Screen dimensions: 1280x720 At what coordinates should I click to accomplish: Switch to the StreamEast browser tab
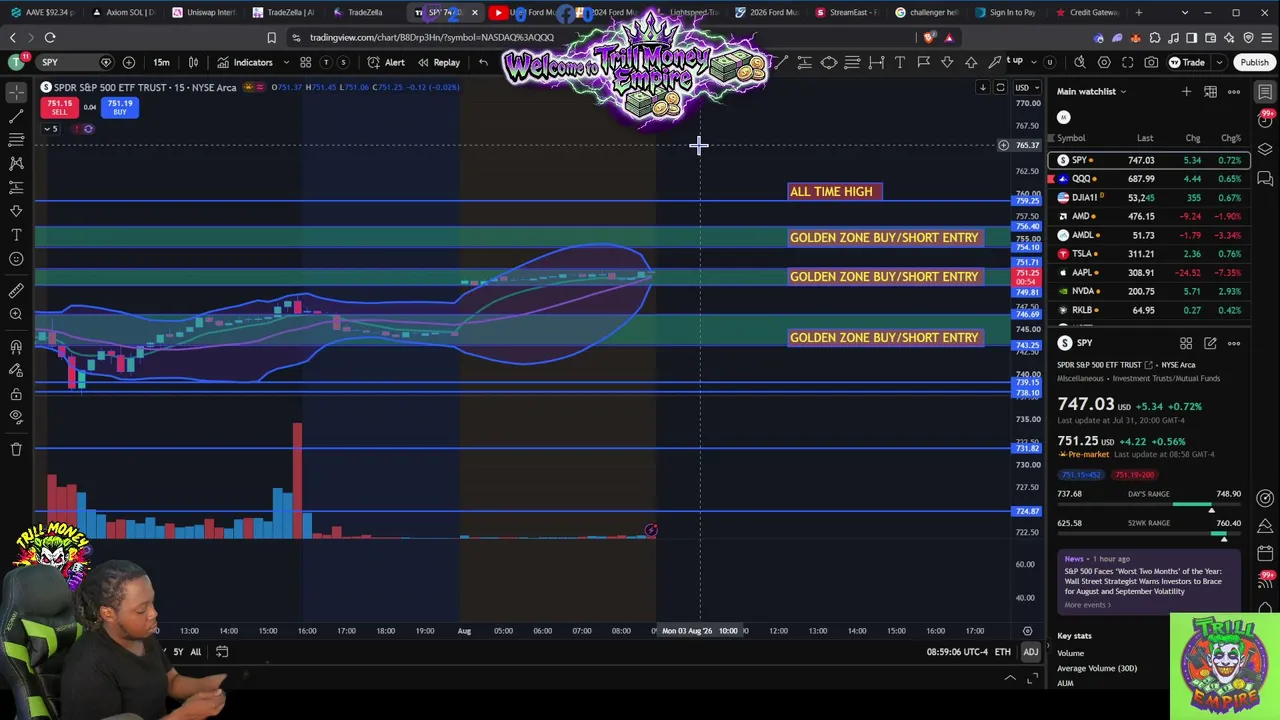click(x=848, y=12)
